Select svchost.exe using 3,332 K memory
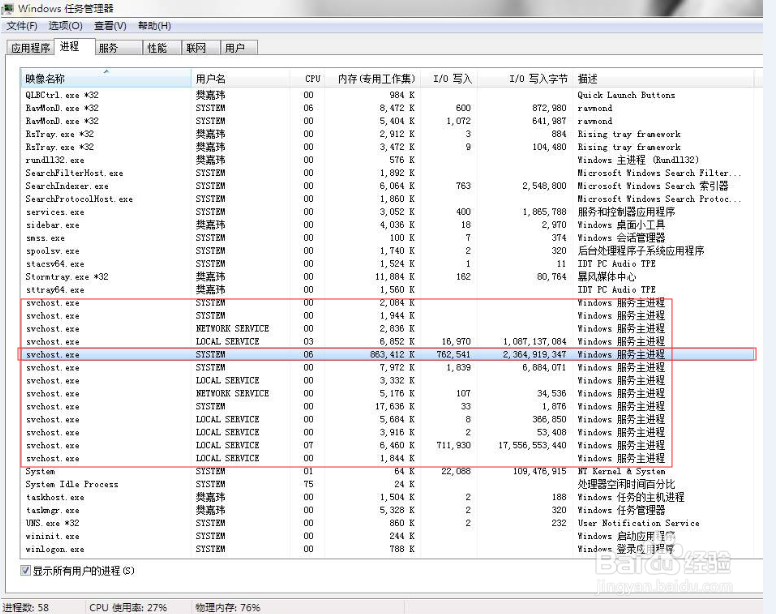This screenshot has width=776, height=614. 387,380
